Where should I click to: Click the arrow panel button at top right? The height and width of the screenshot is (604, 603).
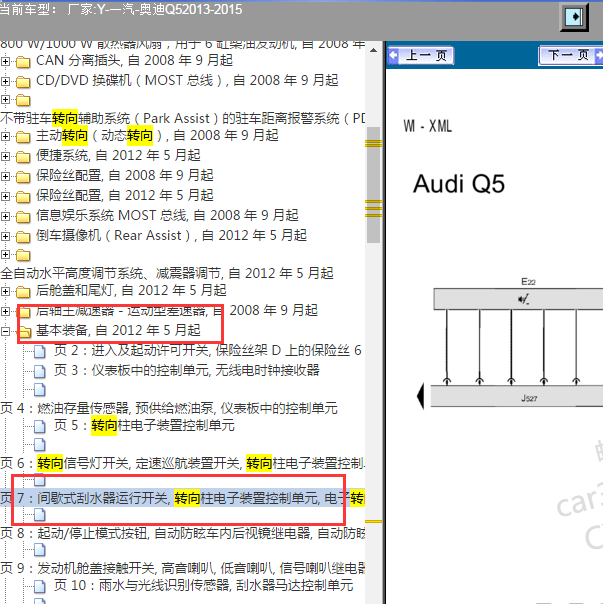(x=574, y=17)
